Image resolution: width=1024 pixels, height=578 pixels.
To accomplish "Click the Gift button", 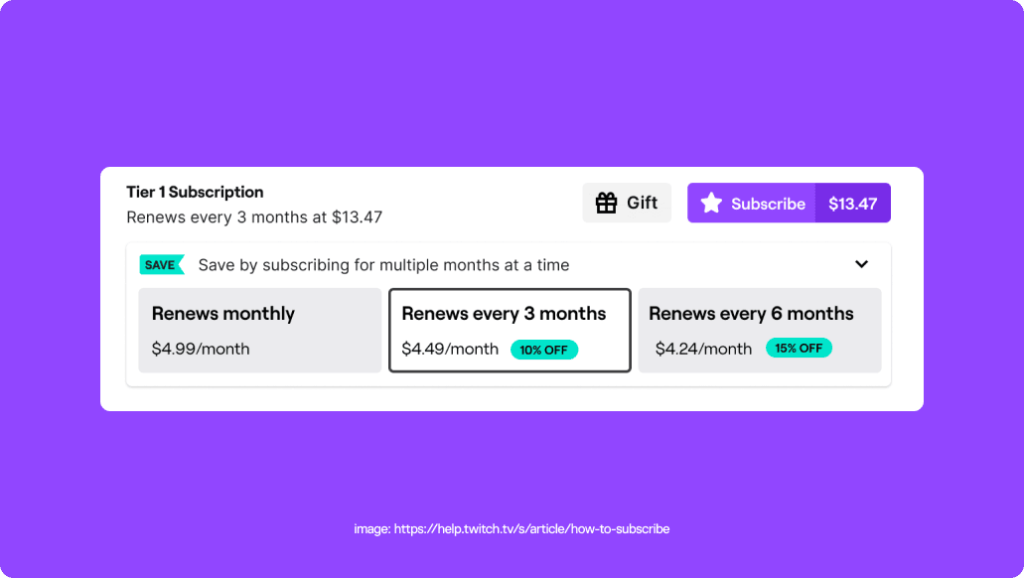I will [626, 202].
